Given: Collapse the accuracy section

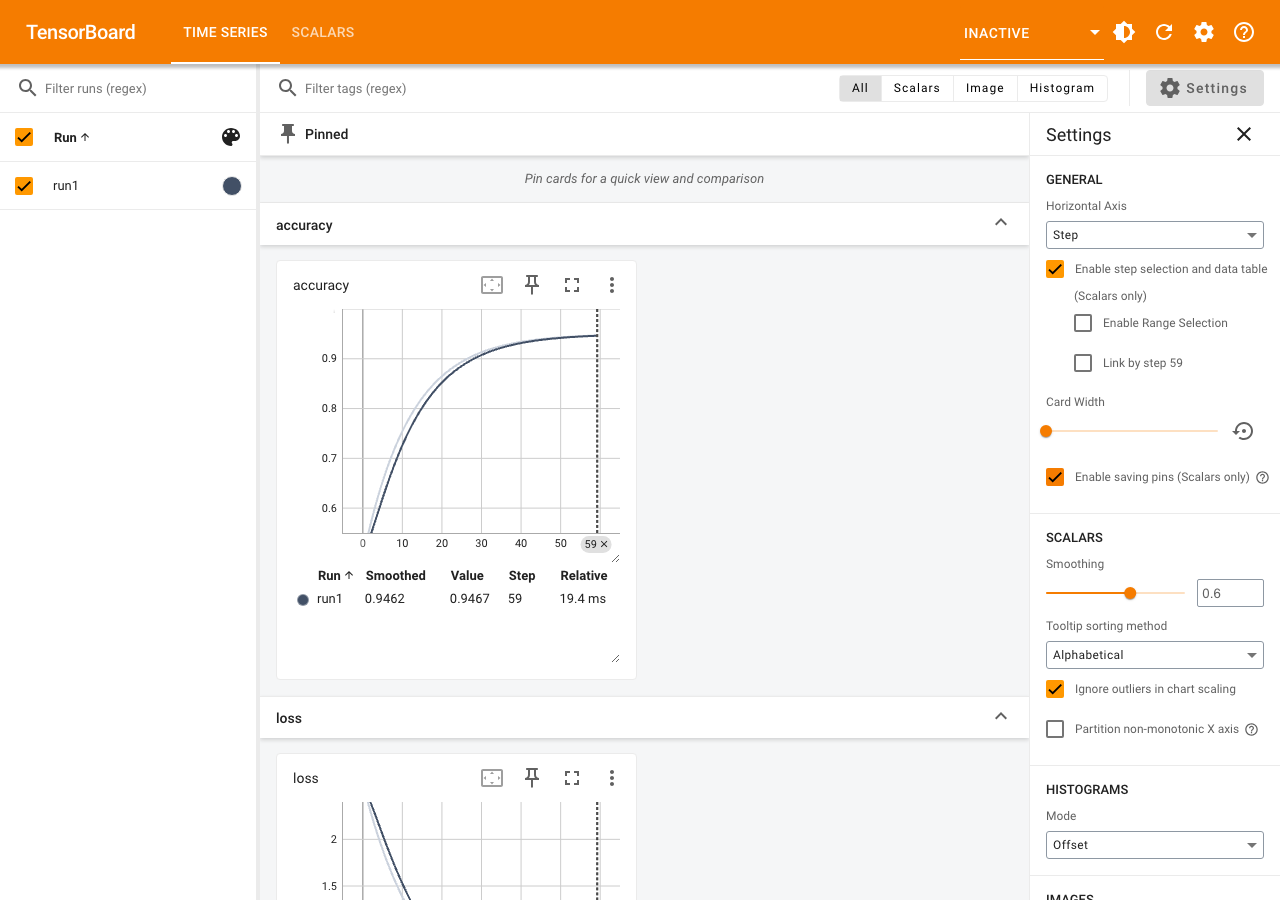Looking at the screenshot, I should pos(1001,223).
